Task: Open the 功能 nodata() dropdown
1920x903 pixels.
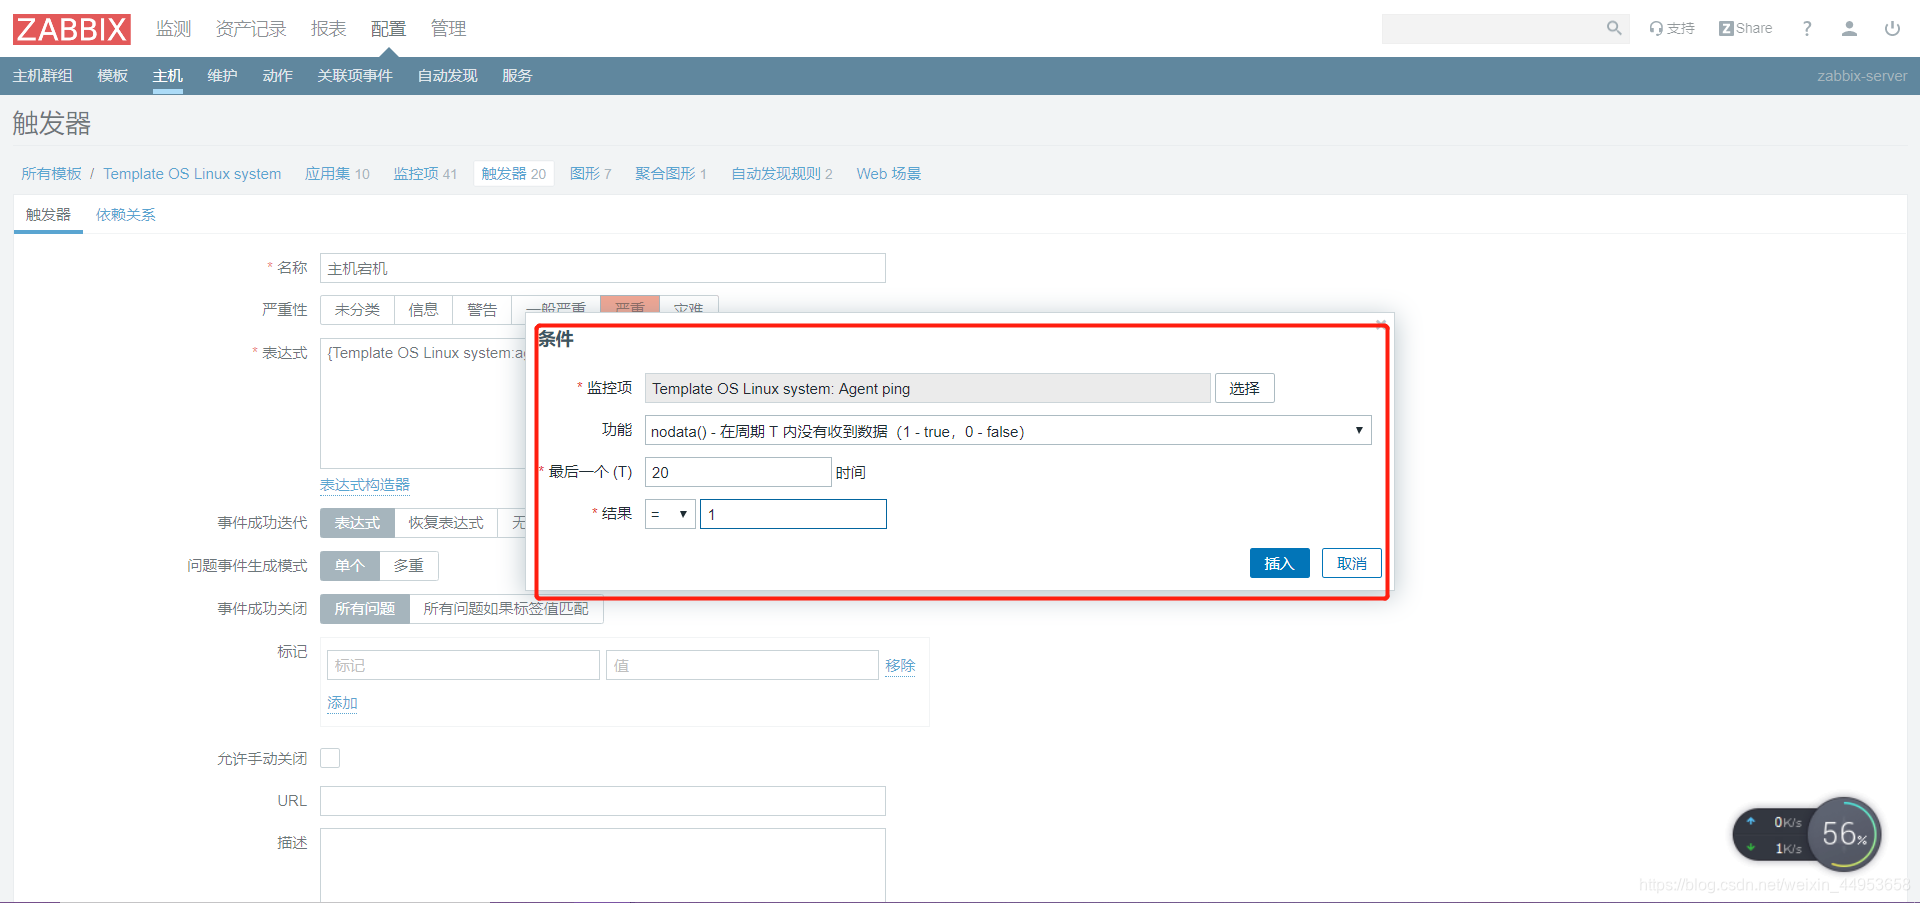Action: [x=1008, y=431]
